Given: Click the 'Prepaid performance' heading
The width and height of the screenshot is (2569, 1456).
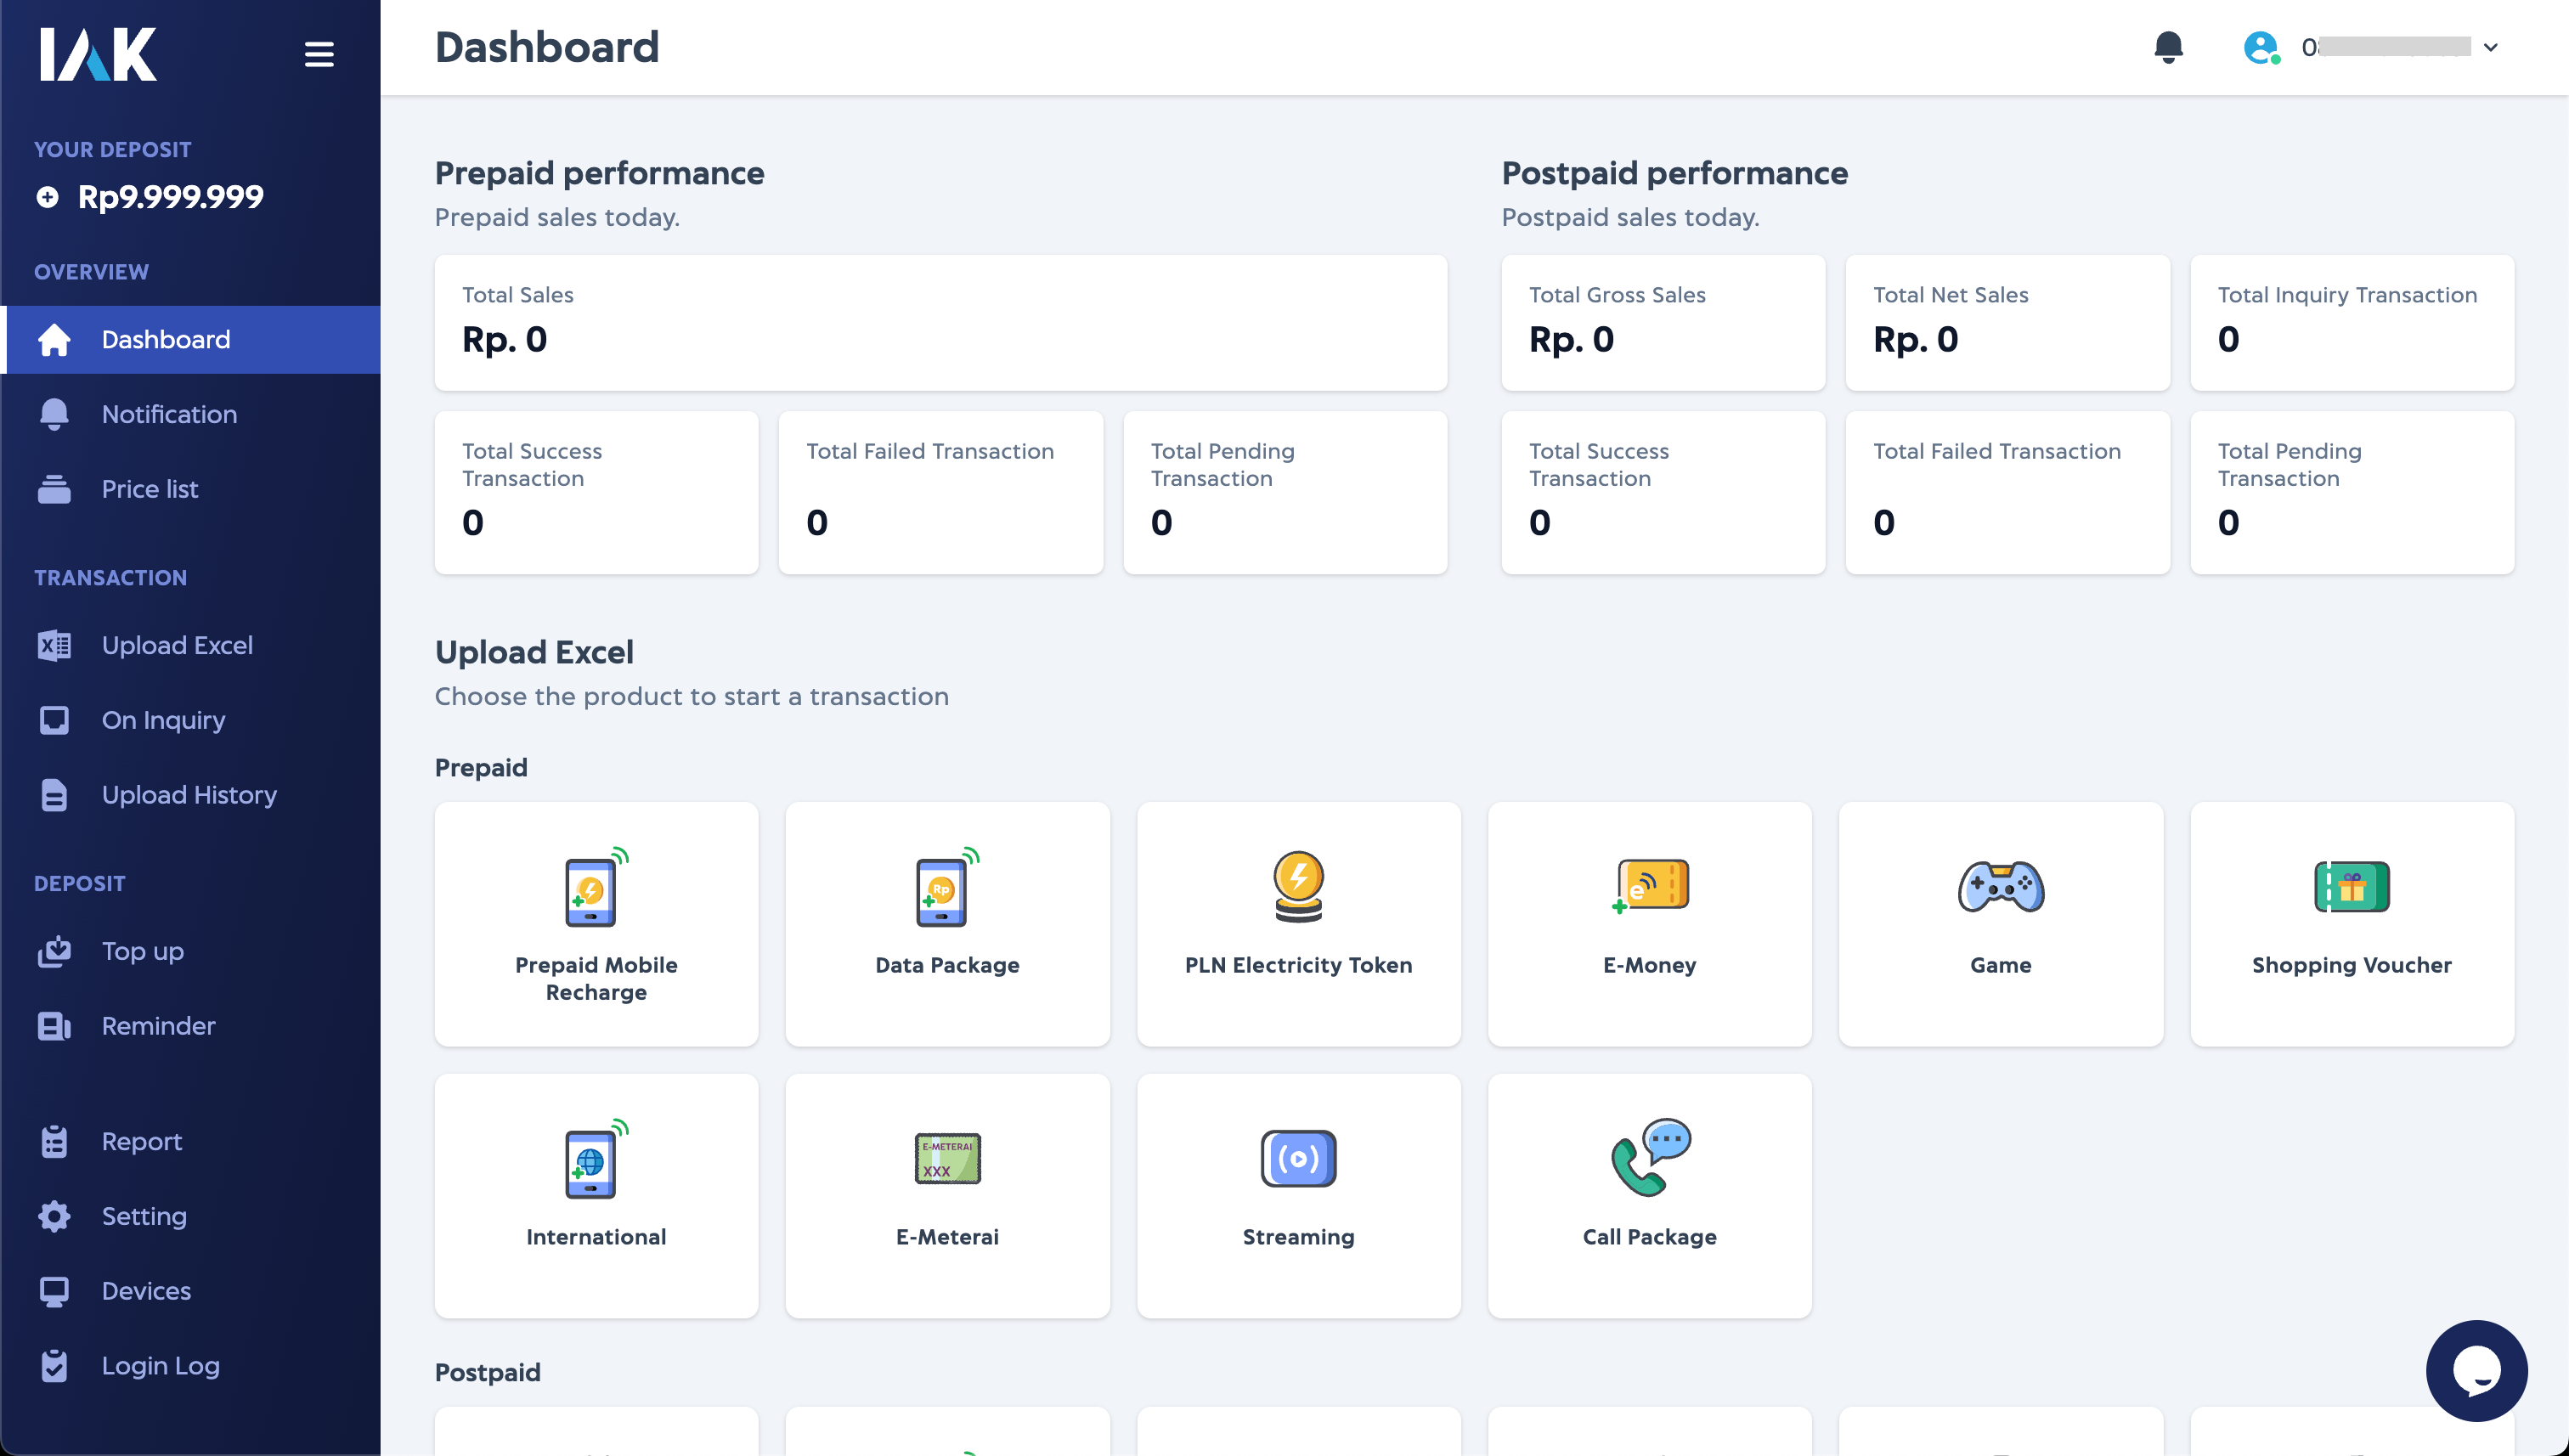Looking at the screenshot, I should tap(599, 173).
